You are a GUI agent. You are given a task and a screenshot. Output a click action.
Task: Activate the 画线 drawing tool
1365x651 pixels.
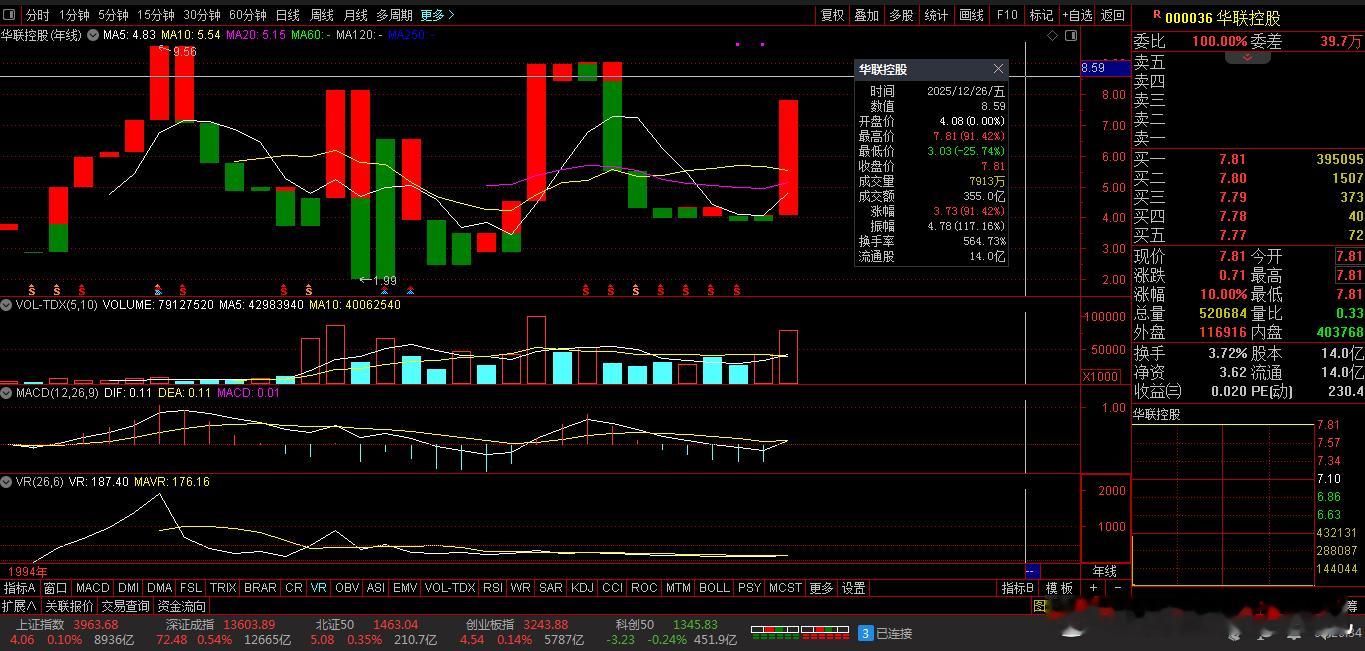(x=972, y=15)
